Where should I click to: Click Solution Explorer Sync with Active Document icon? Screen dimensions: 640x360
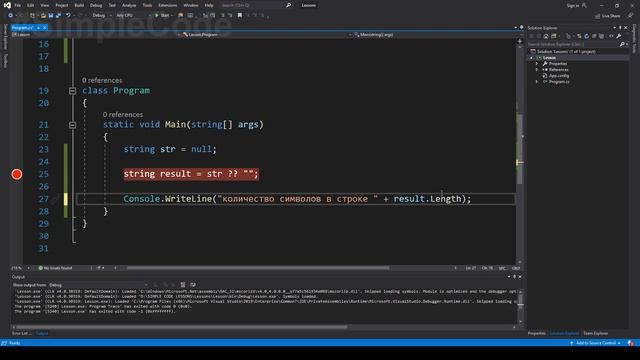tap(579, 36)
